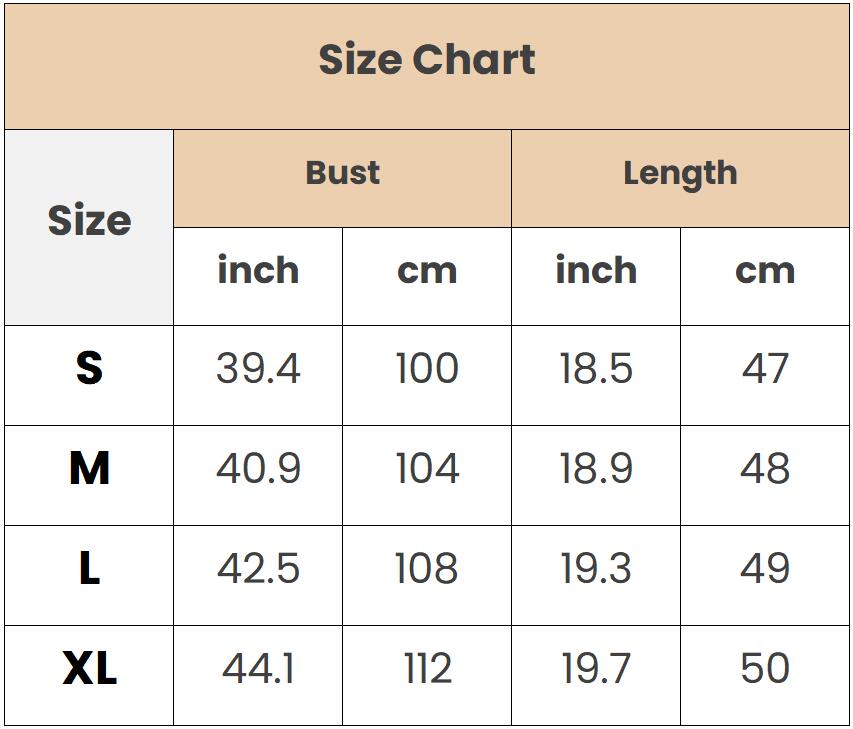Select the 48 length cm cell
Viewport: 853px width, 729px height.
click(x=765, y=475)
